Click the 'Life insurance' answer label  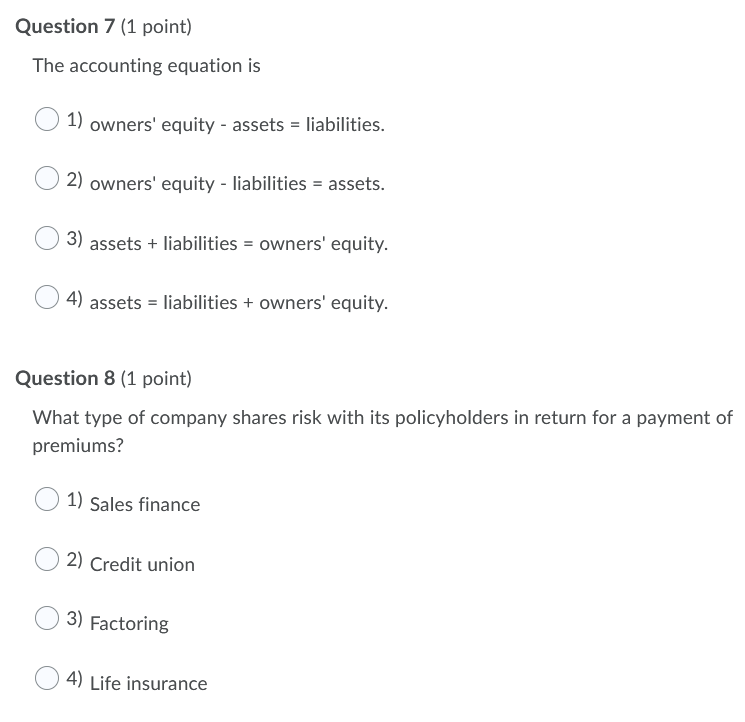149,684
